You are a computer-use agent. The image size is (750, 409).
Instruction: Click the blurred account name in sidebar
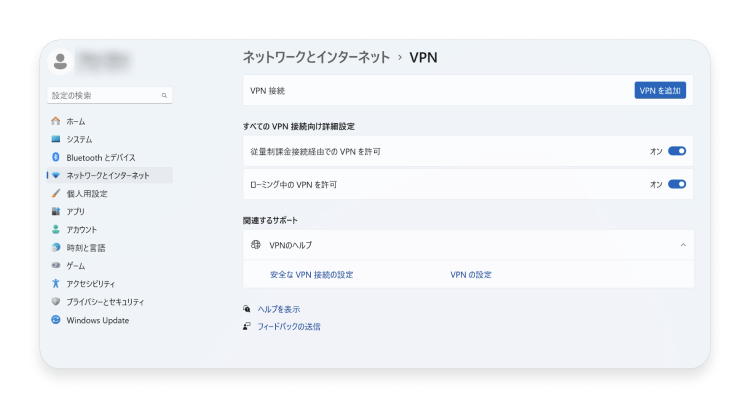coord(103,61)
